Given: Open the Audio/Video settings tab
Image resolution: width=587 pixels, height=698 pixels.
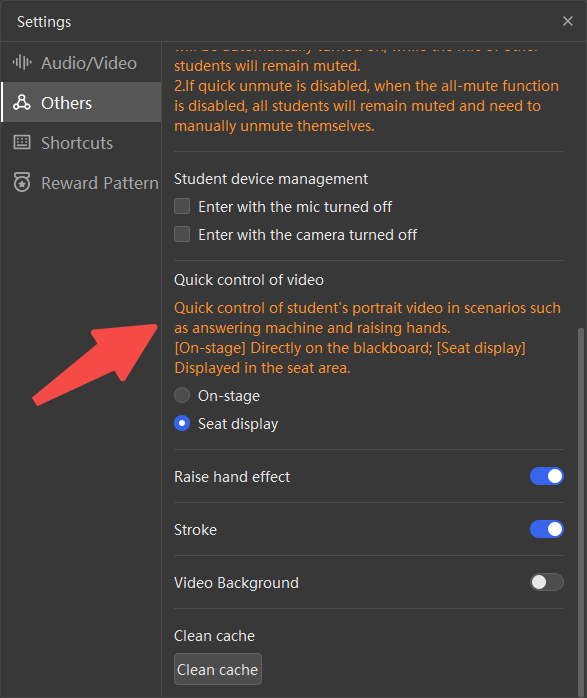Looking at the screenshot, I should (81, 62).
